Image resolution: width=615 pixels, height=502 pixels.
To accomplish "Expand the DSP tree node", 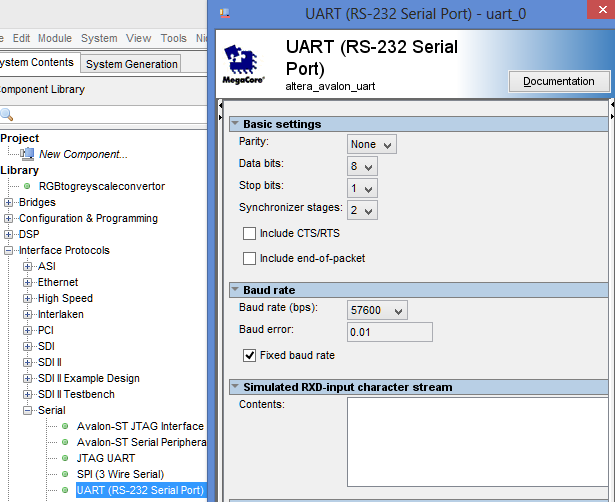I will [8, 235].
